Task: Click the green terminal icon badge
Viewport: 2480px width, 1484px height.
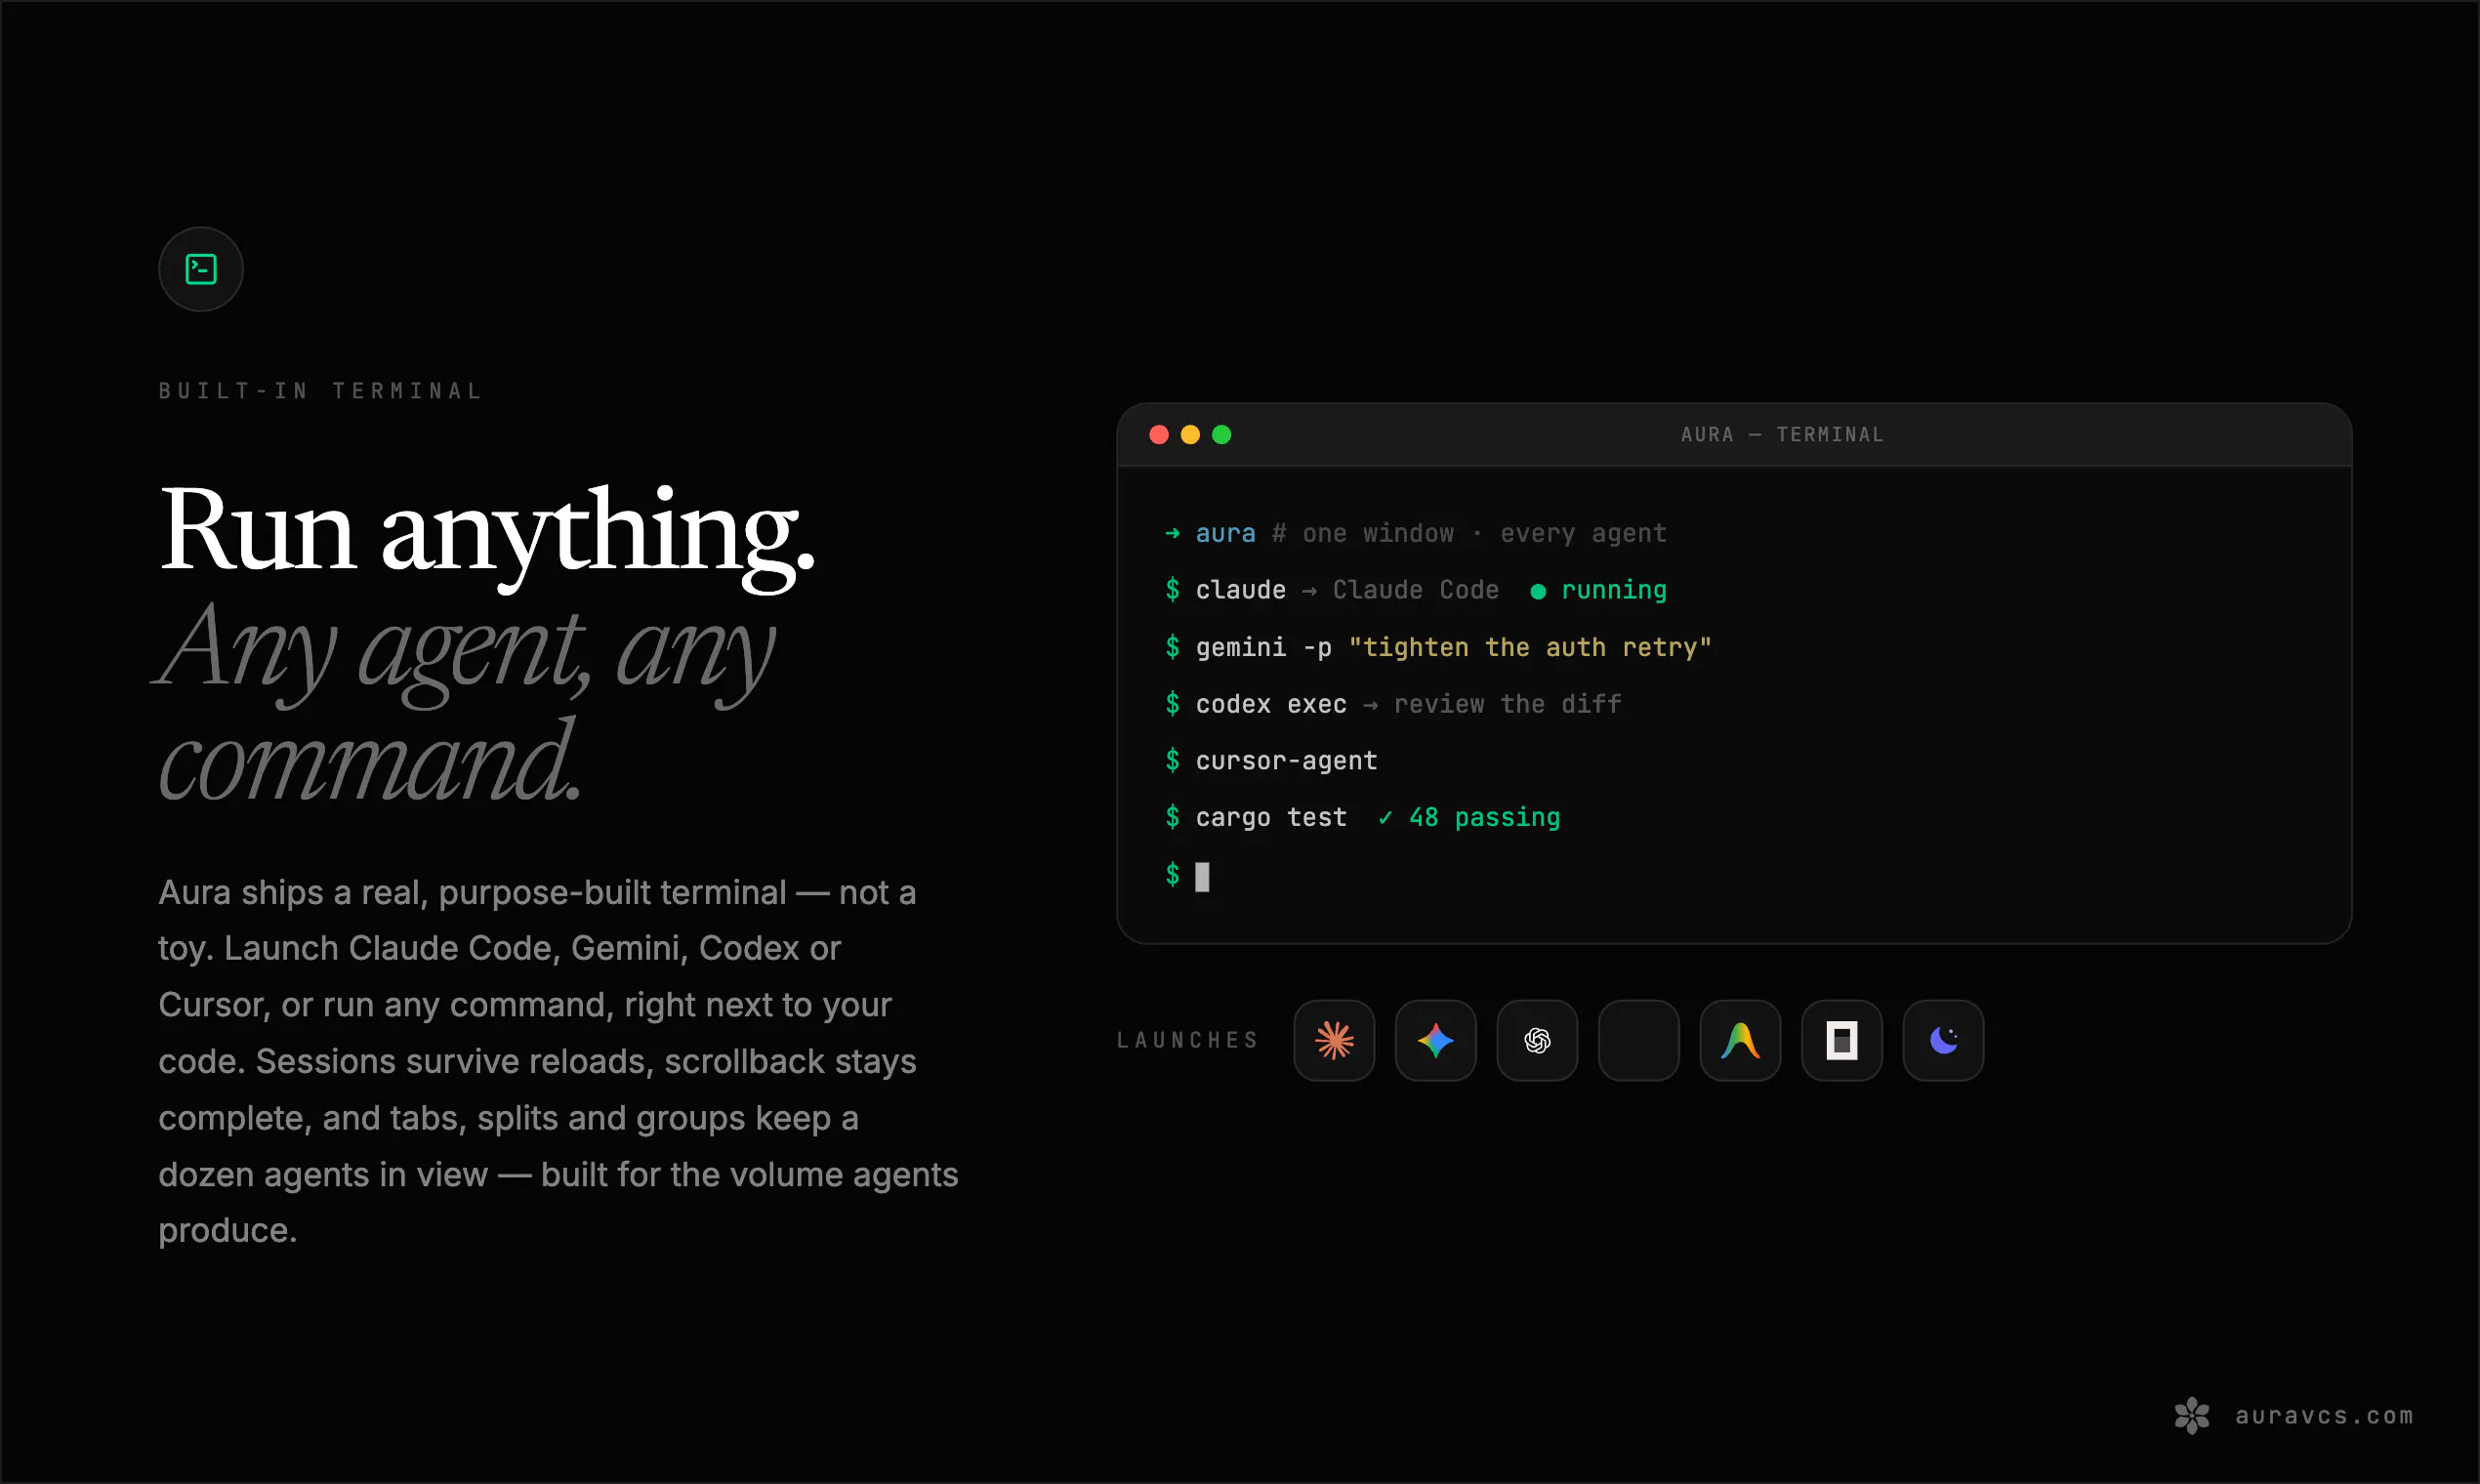Action: point(201,269)
